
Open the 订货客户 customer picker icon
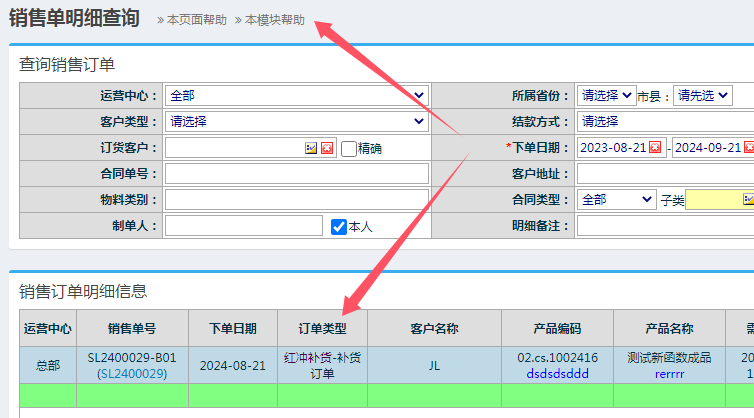tap(311, 148)
